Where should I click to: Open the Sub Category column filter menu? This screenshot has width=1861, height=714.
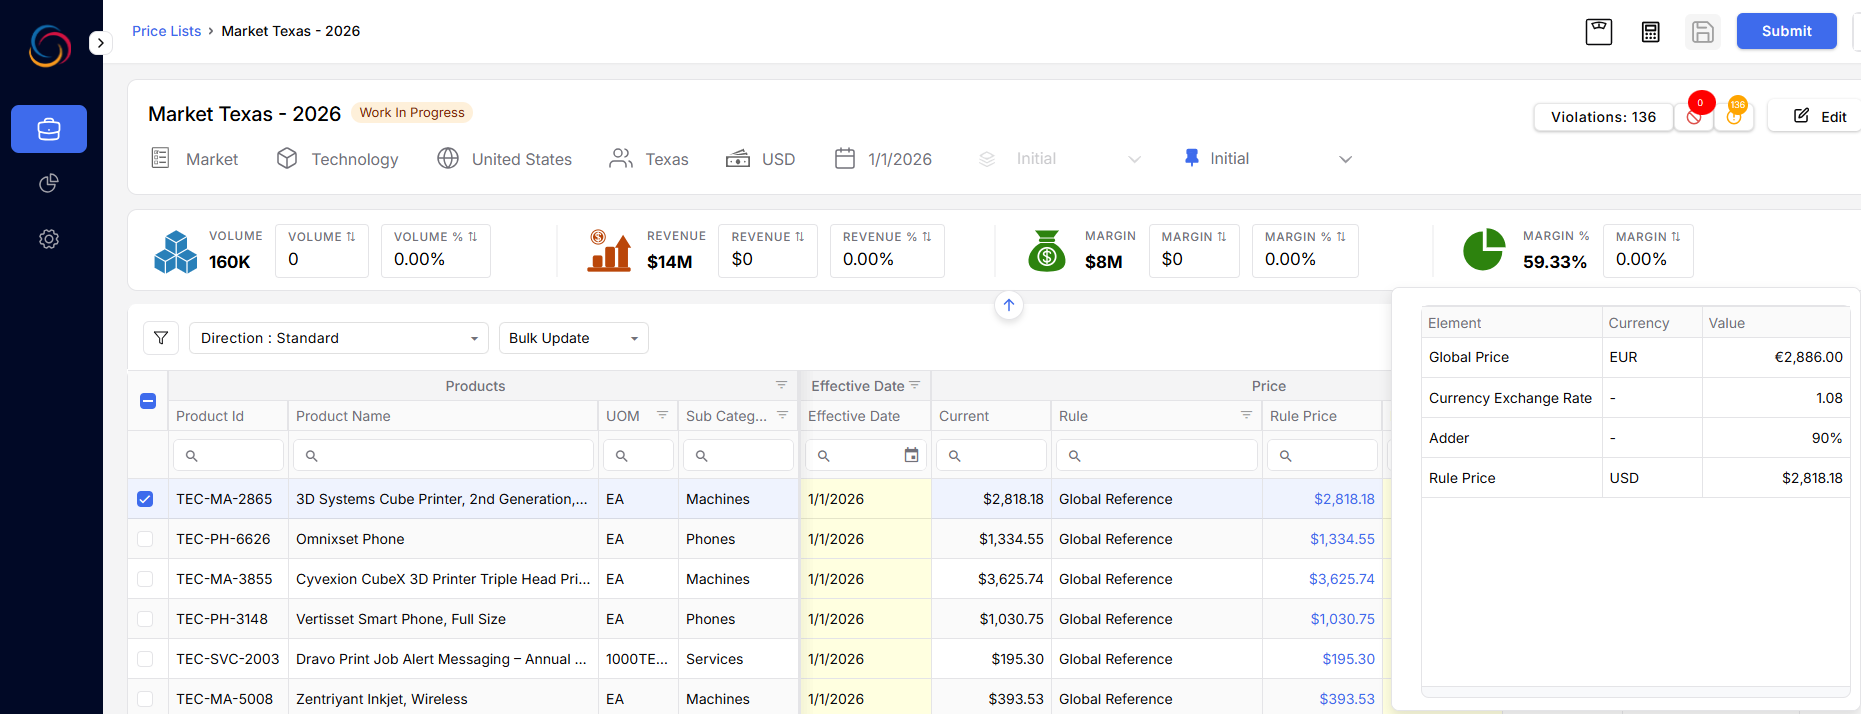pyautogui.click(x=782, y=415)
